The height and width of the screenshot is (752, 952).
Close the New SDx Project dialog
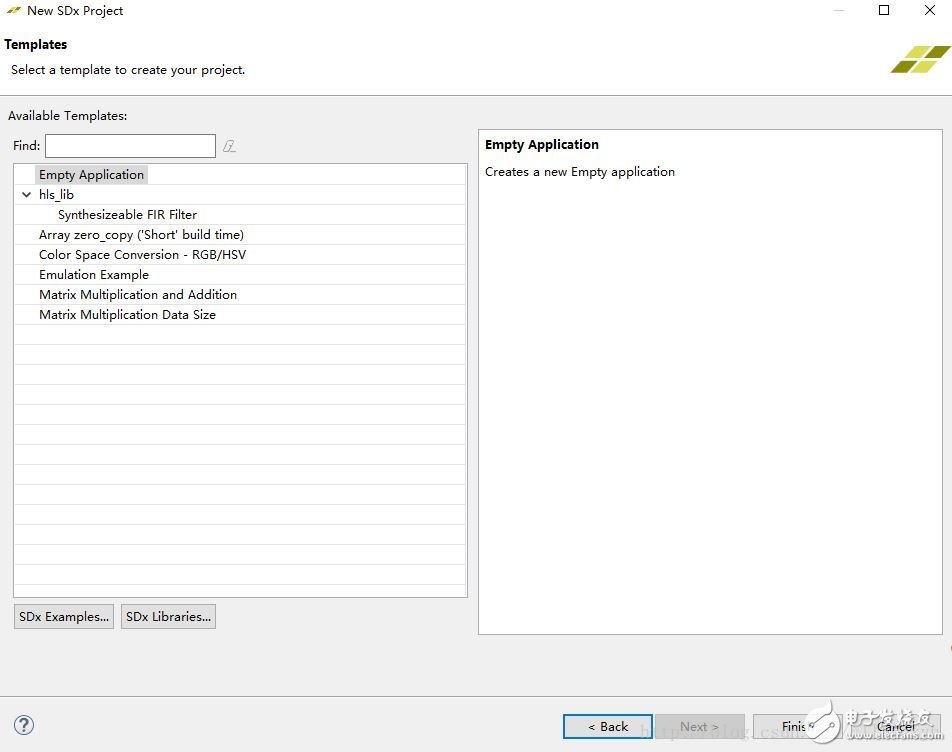[x=929, y=11]
